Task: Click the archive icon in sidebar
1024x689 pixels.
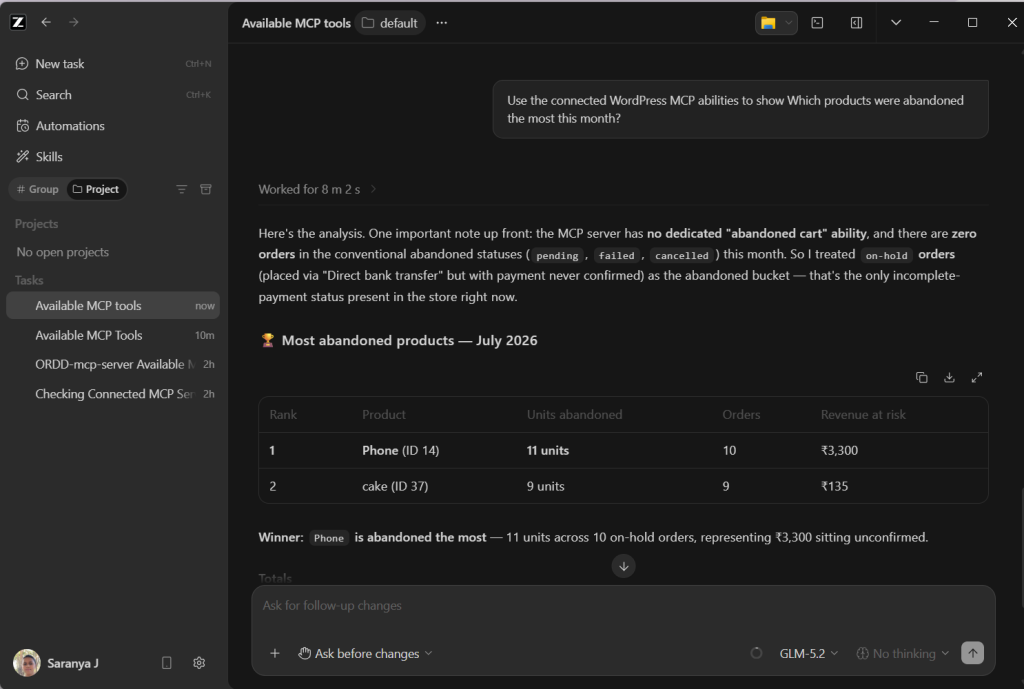Action: (206, 189)
